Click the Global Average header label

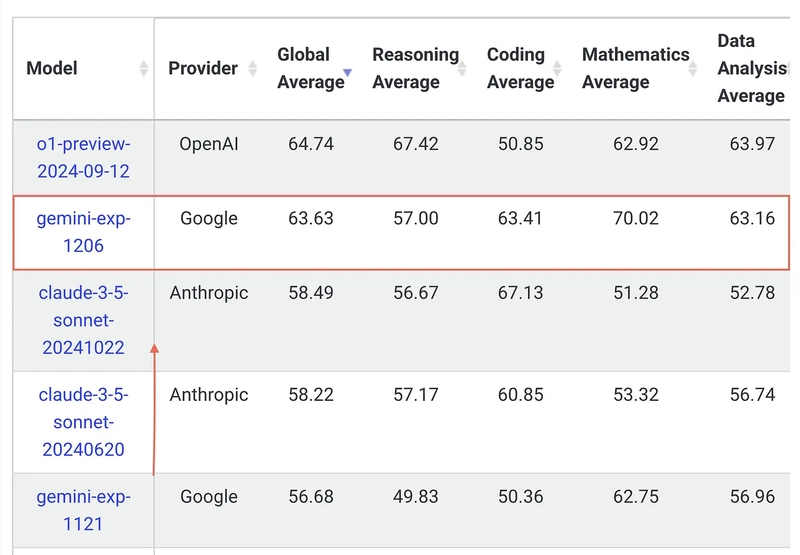pyautogui.click(x=311, y=68)
